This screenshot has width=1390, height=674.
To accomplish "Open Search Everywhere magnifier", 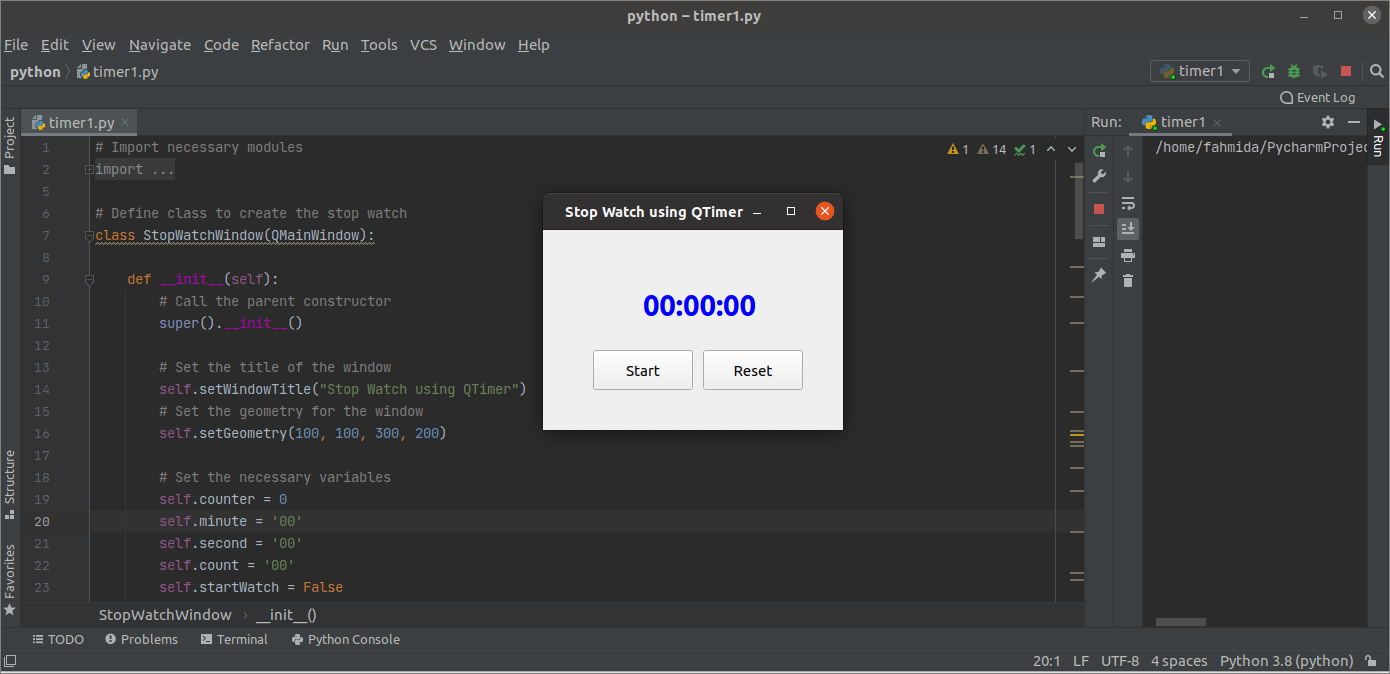I will (x=1377, y=71).
